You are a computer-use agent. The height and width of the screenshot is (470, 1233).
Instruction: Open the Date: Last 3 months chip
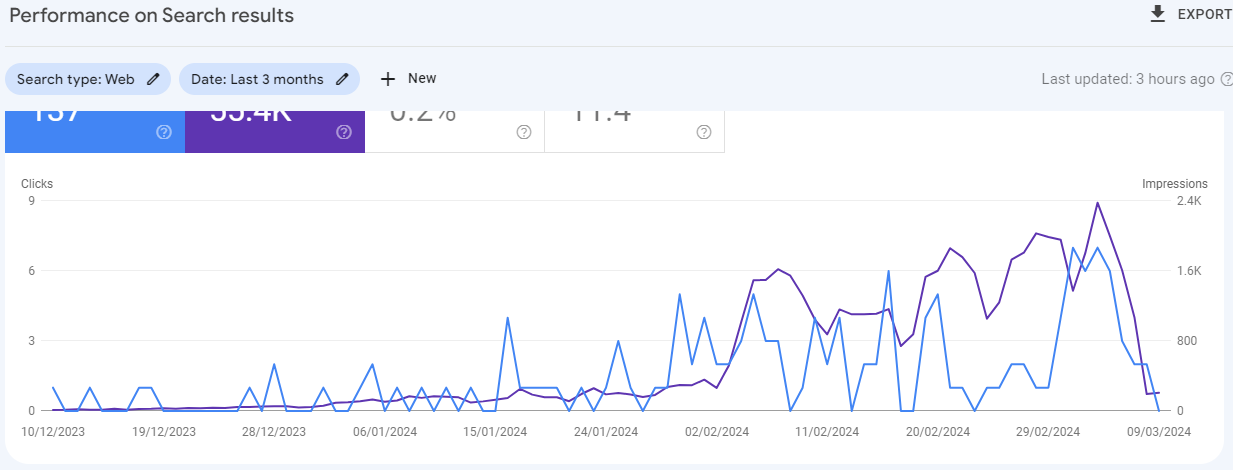(x=270, y=79)
